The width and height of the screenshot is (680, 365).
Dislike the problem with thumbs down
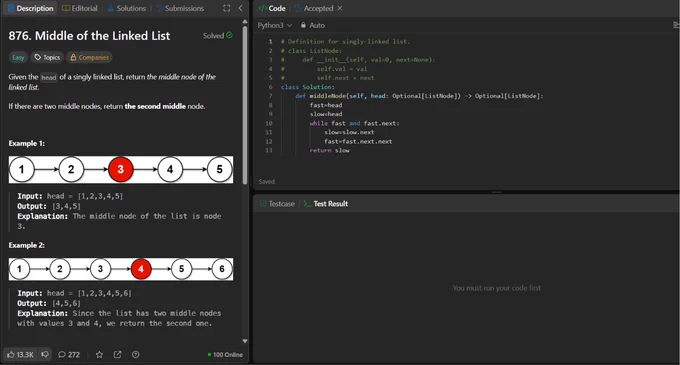pyautogui.click(x=45, y=355)
